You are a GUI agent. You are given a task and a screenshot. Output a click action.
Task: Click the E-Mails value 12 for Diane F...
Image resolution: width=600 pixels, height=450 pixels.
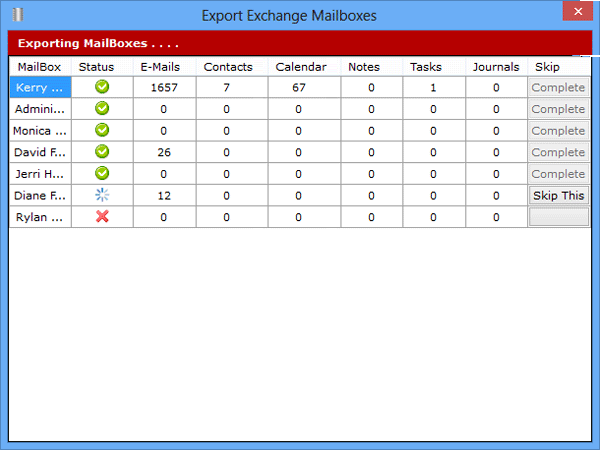[164, 196]
